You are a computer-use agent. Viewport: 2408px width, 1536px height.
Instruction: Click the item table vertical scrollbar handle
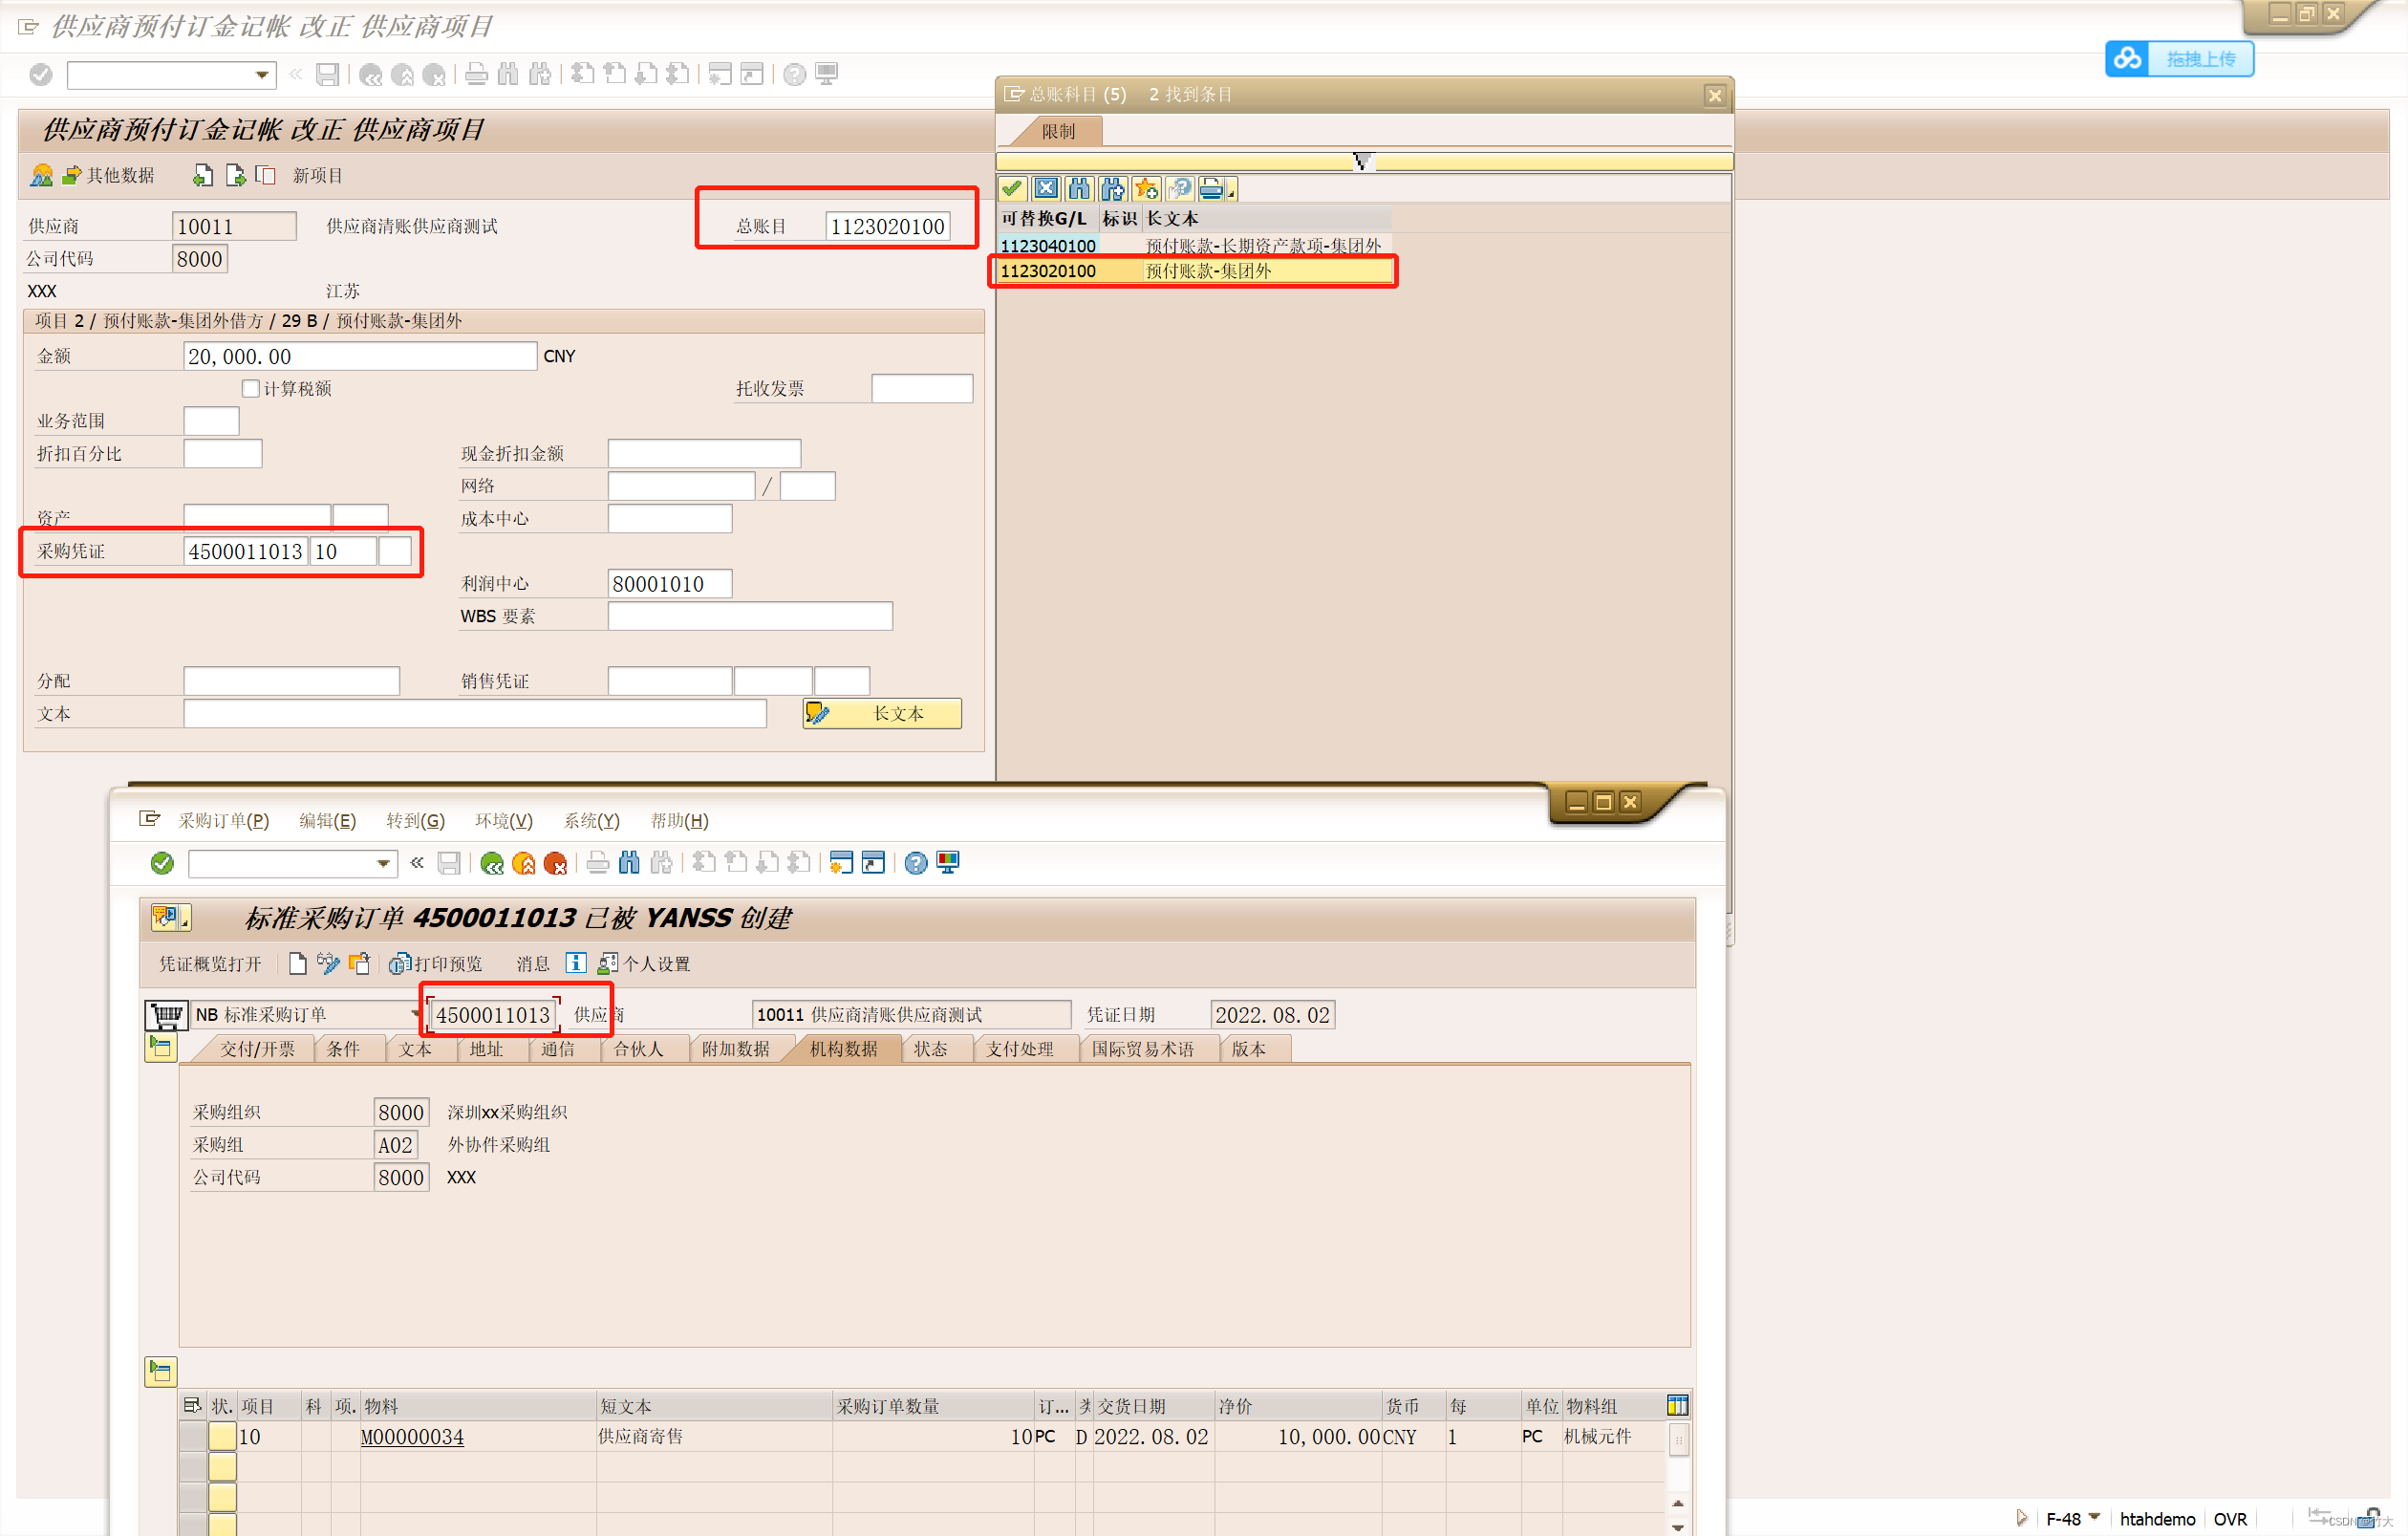(1678, 1440)
